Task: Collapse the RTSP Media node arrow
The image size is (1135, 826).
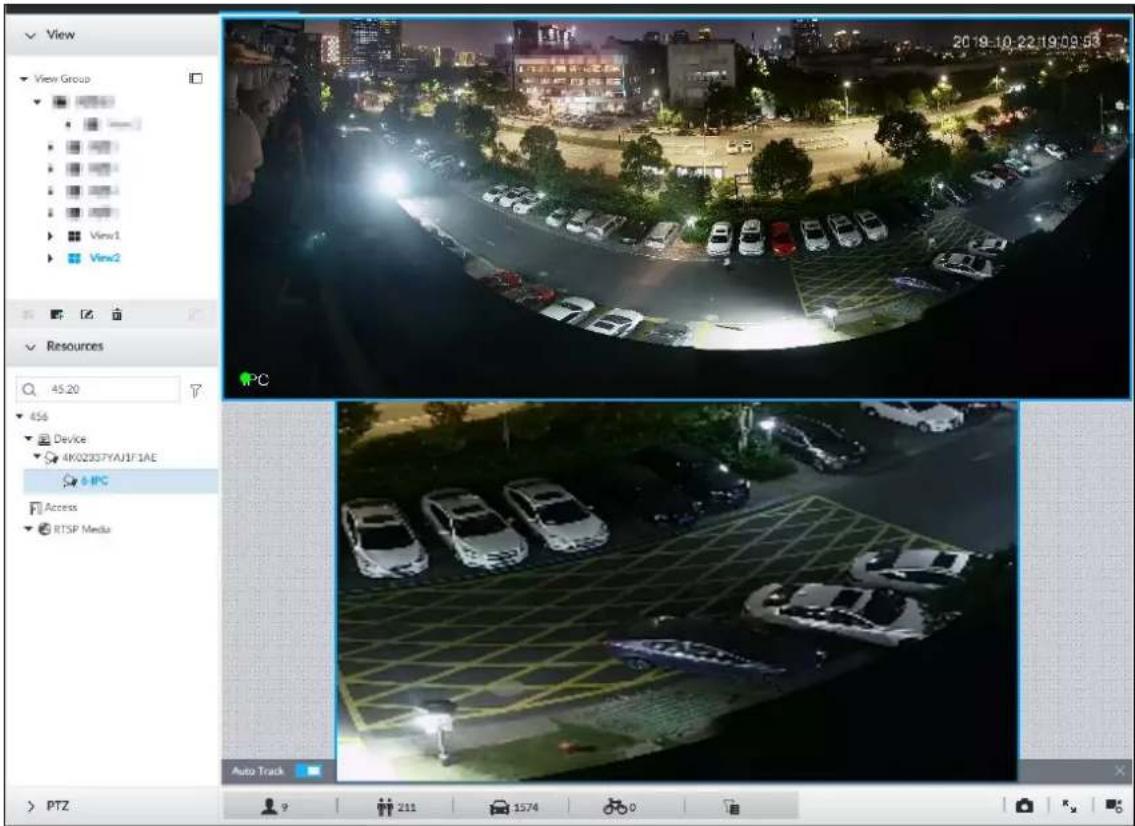Action: pos(28,529)
